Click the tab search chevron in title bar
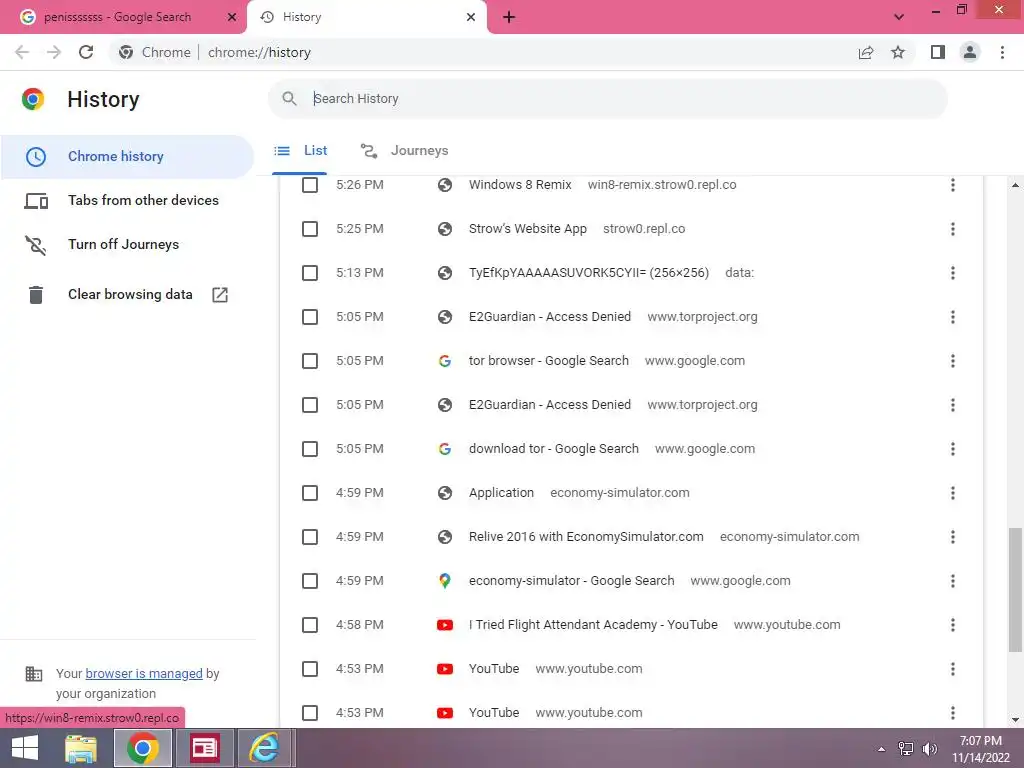 899,17
